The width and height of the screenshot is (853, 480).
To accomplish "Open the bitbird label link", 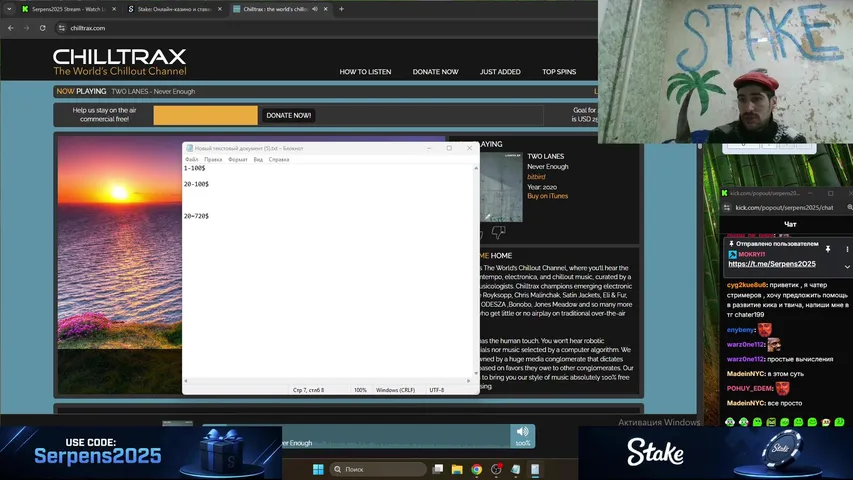I will coord(536,177).
